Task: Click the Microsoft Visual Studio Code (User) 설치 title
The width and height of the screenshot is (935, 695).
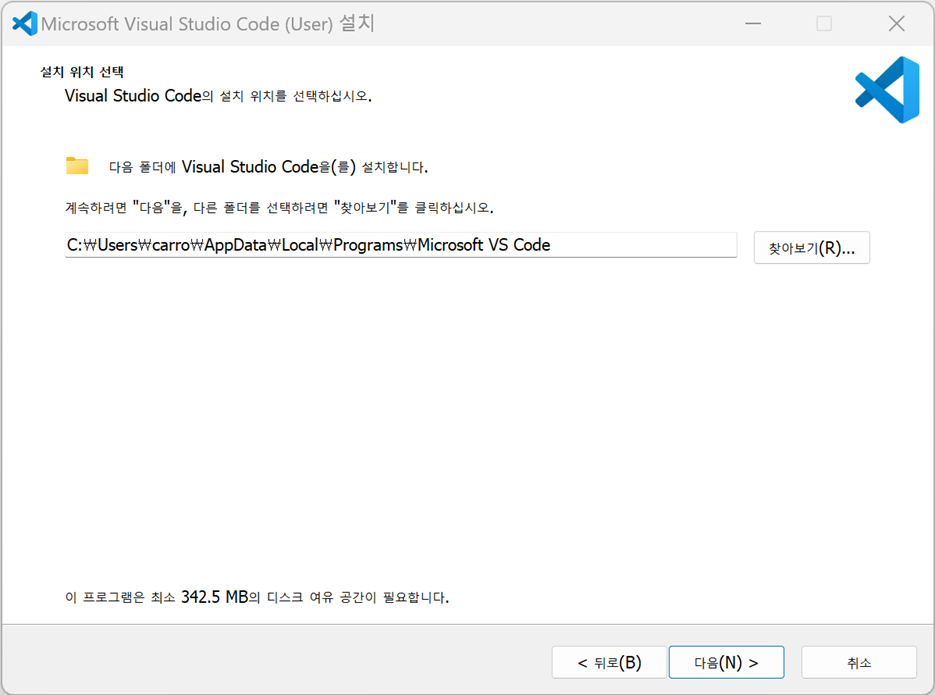Action: pyautogui.click(x=208, y=24)
